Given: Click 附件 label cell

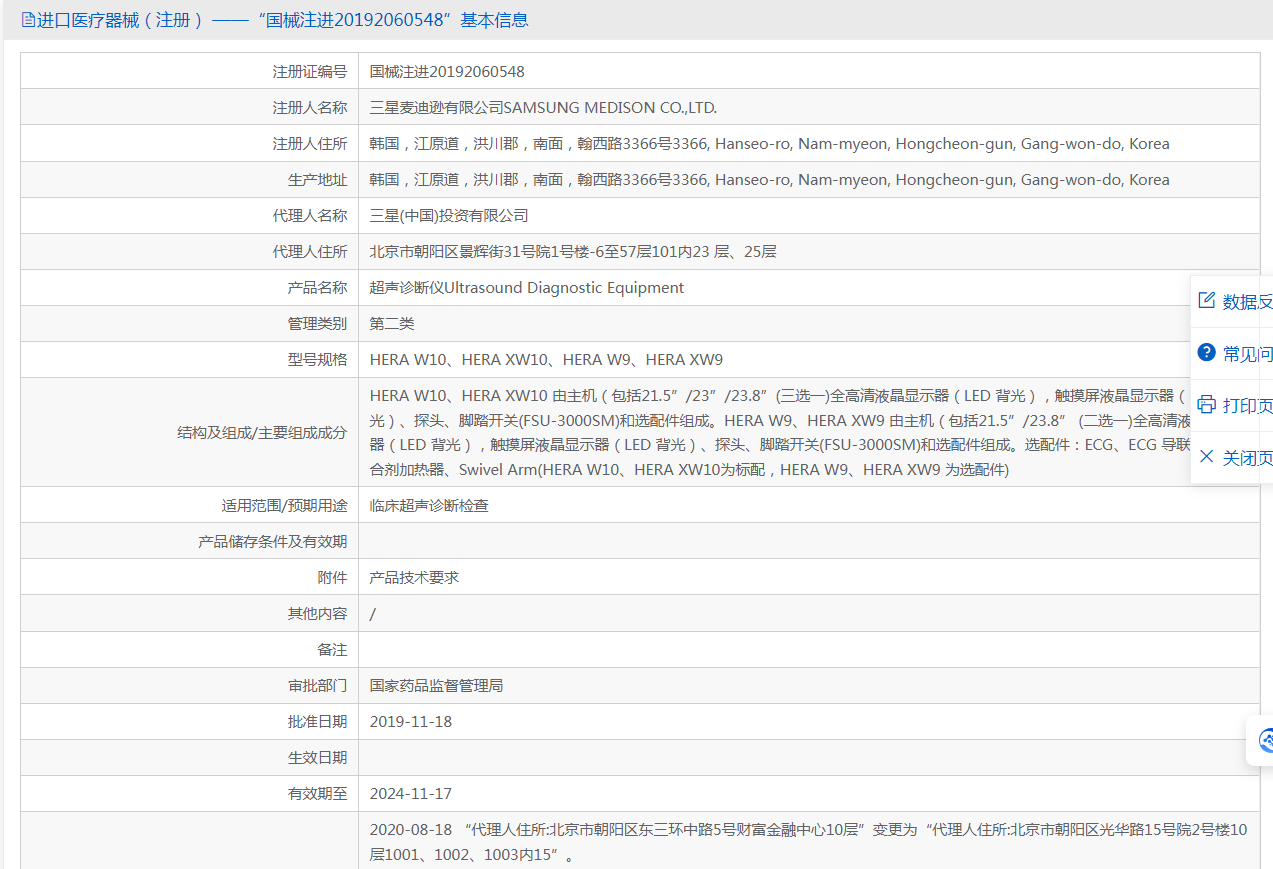Looking at the screenshot, I should pyautogui.click(x=190, y=577).
